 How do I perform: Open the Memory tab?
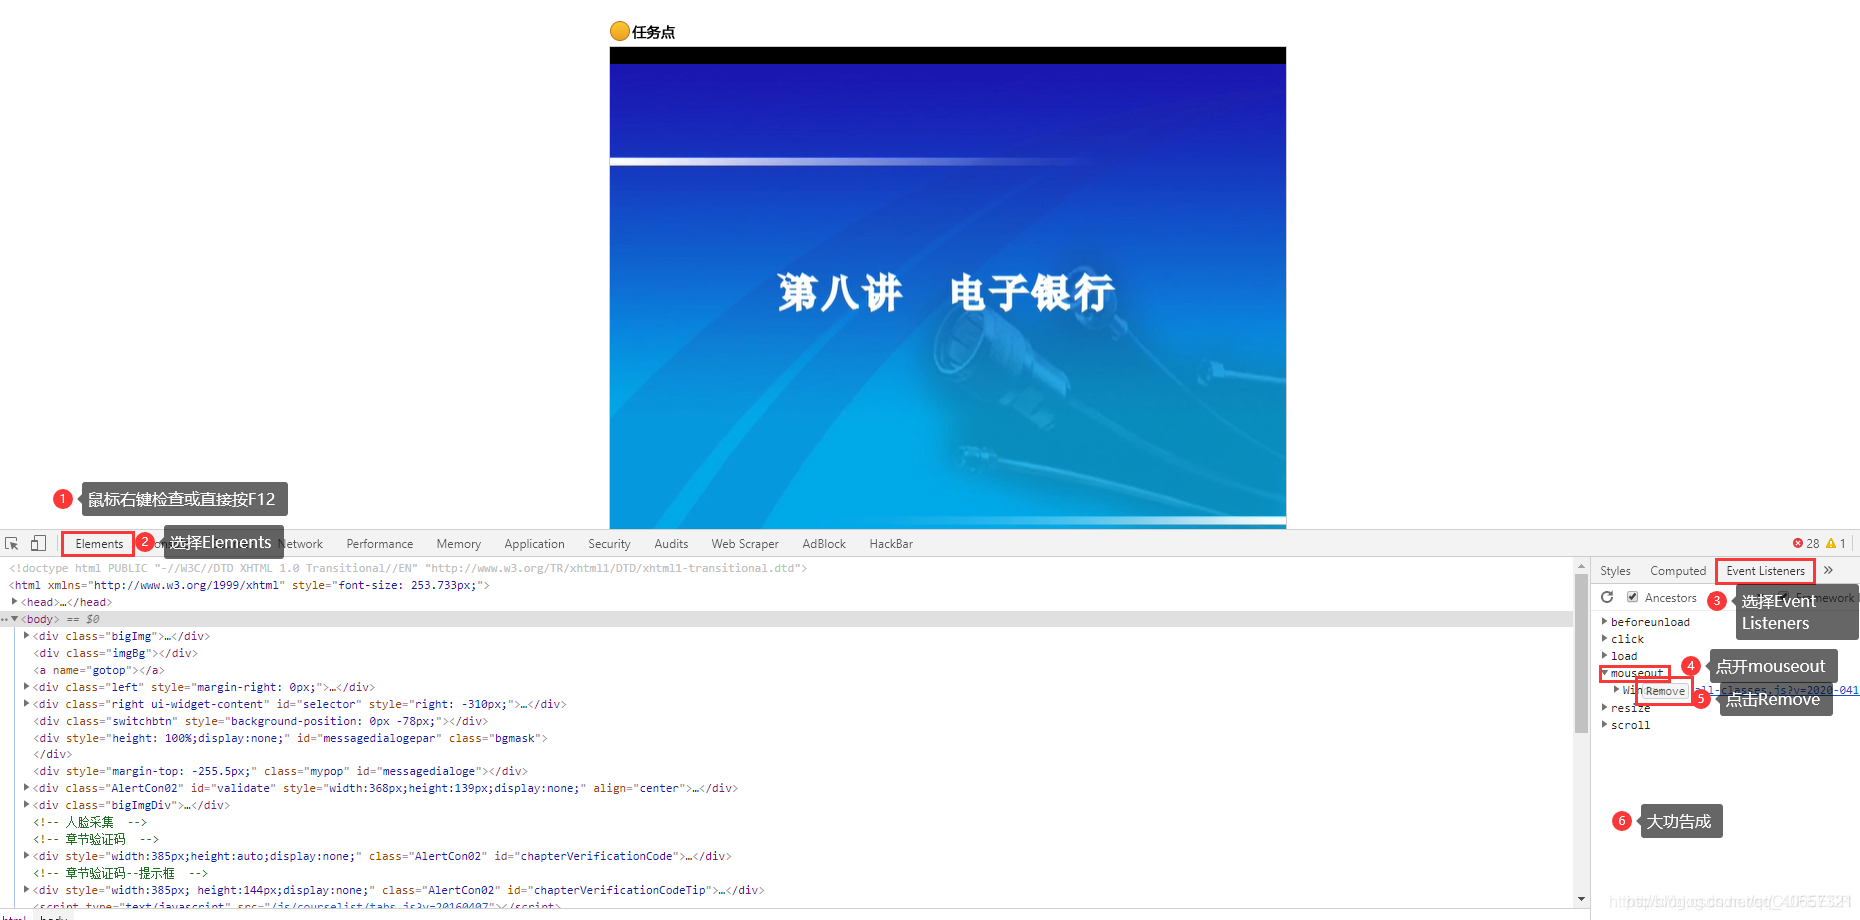click(458, 544)
